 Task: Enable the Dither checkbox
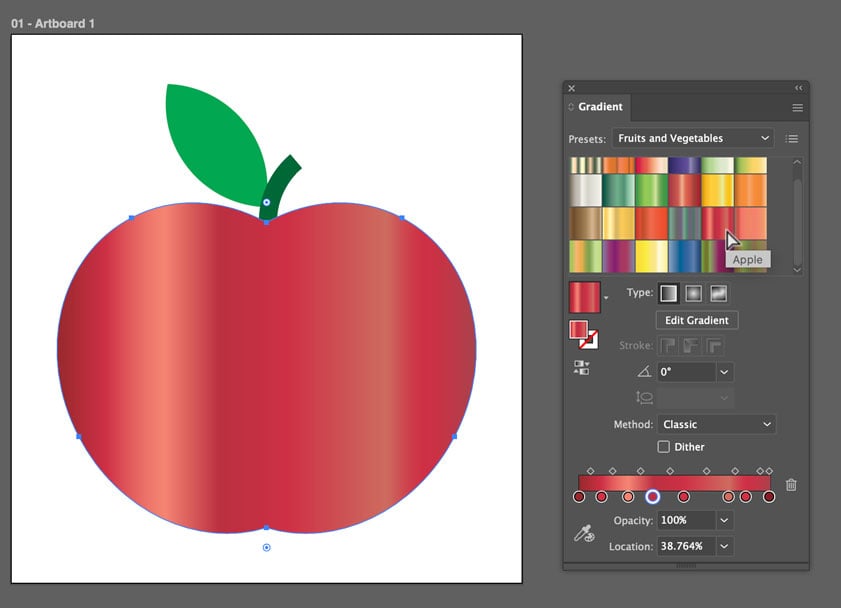664,447
